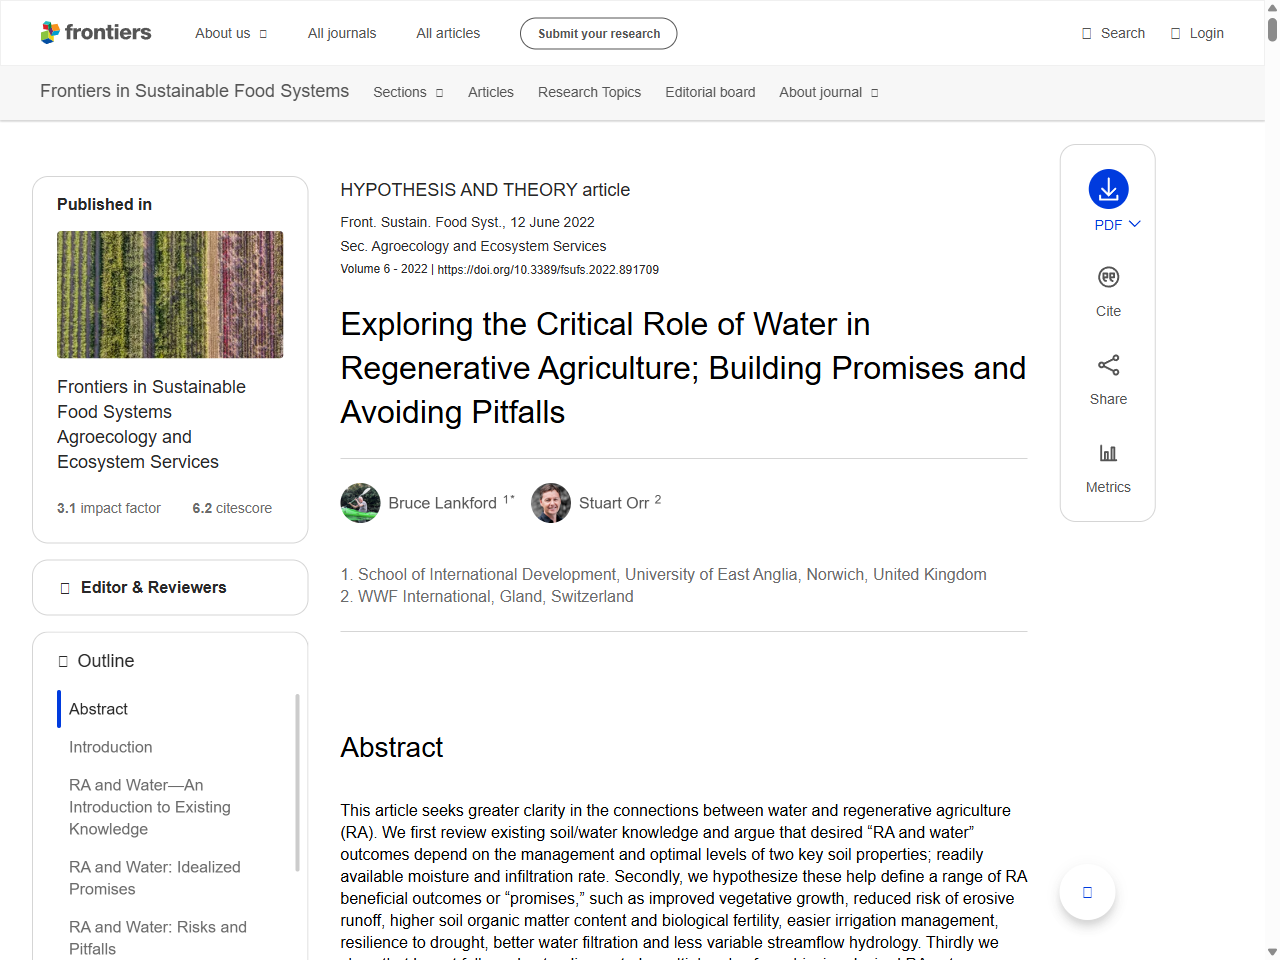Select Abstract in the outline
The height and width of the screenshot is (960, 1280).
97,709
